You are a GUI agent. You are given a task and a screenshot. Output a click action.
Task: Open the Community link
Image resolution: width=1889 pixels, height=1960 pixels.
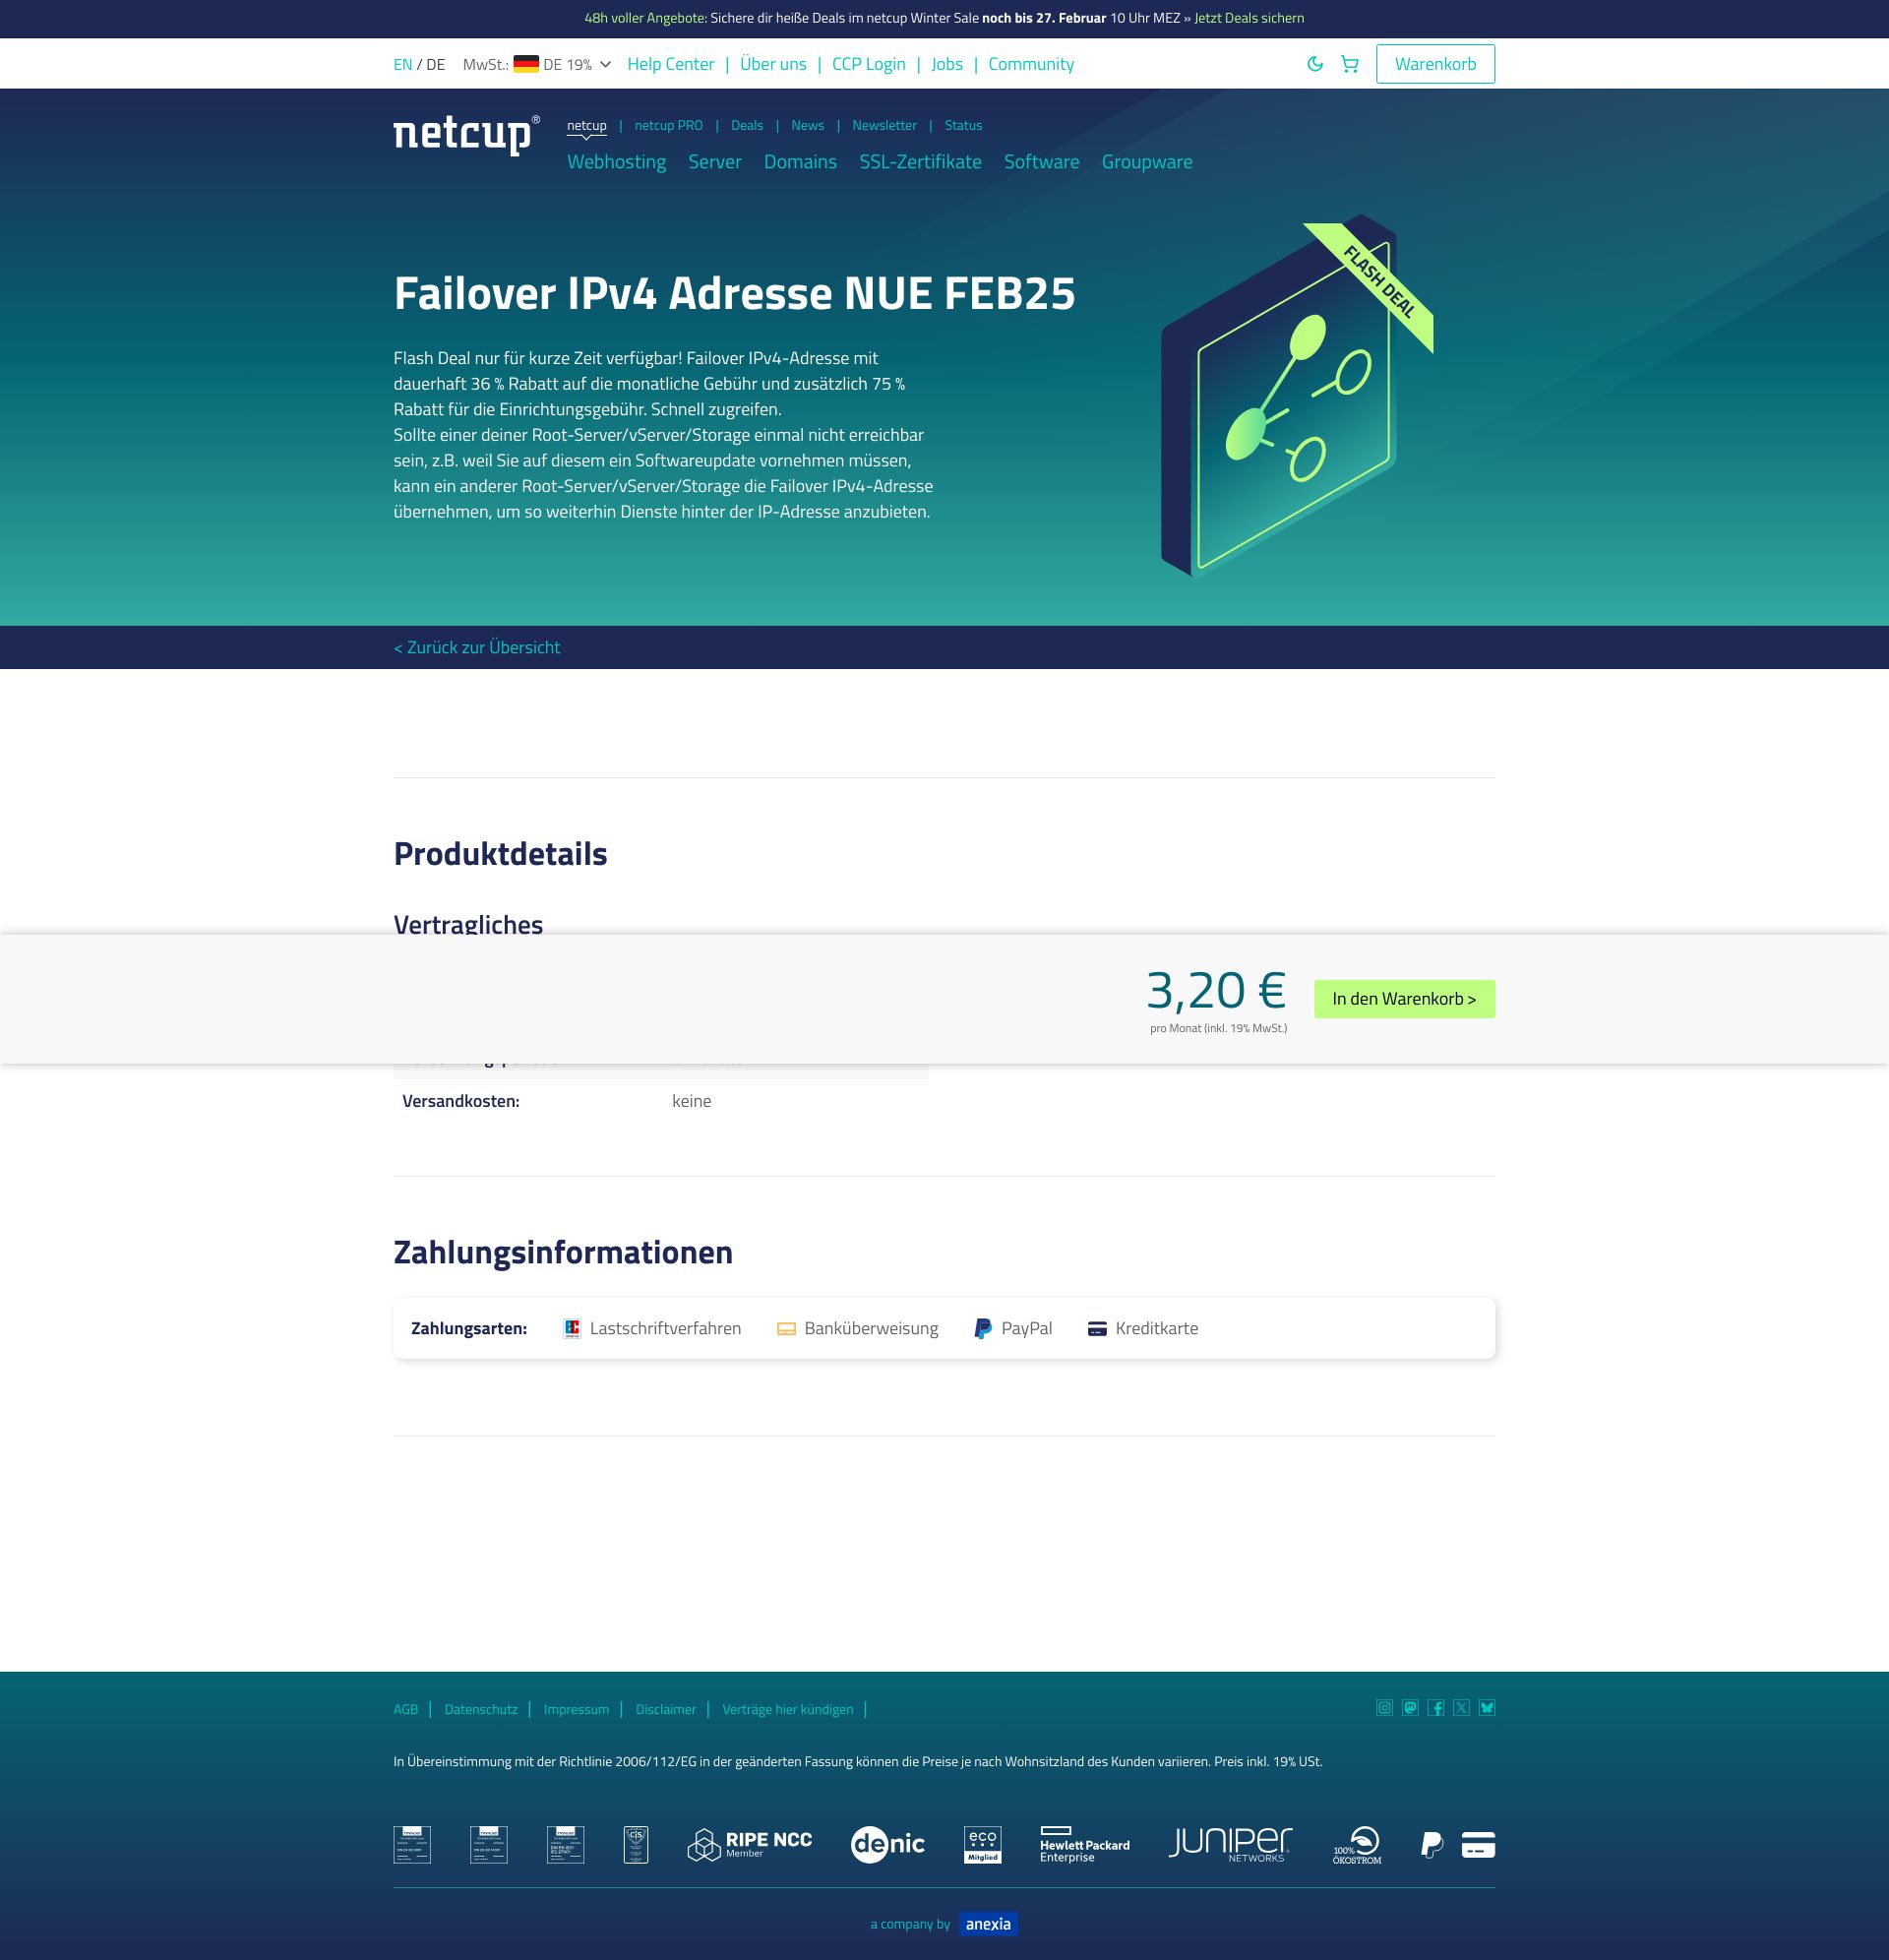coord(1031,64)
